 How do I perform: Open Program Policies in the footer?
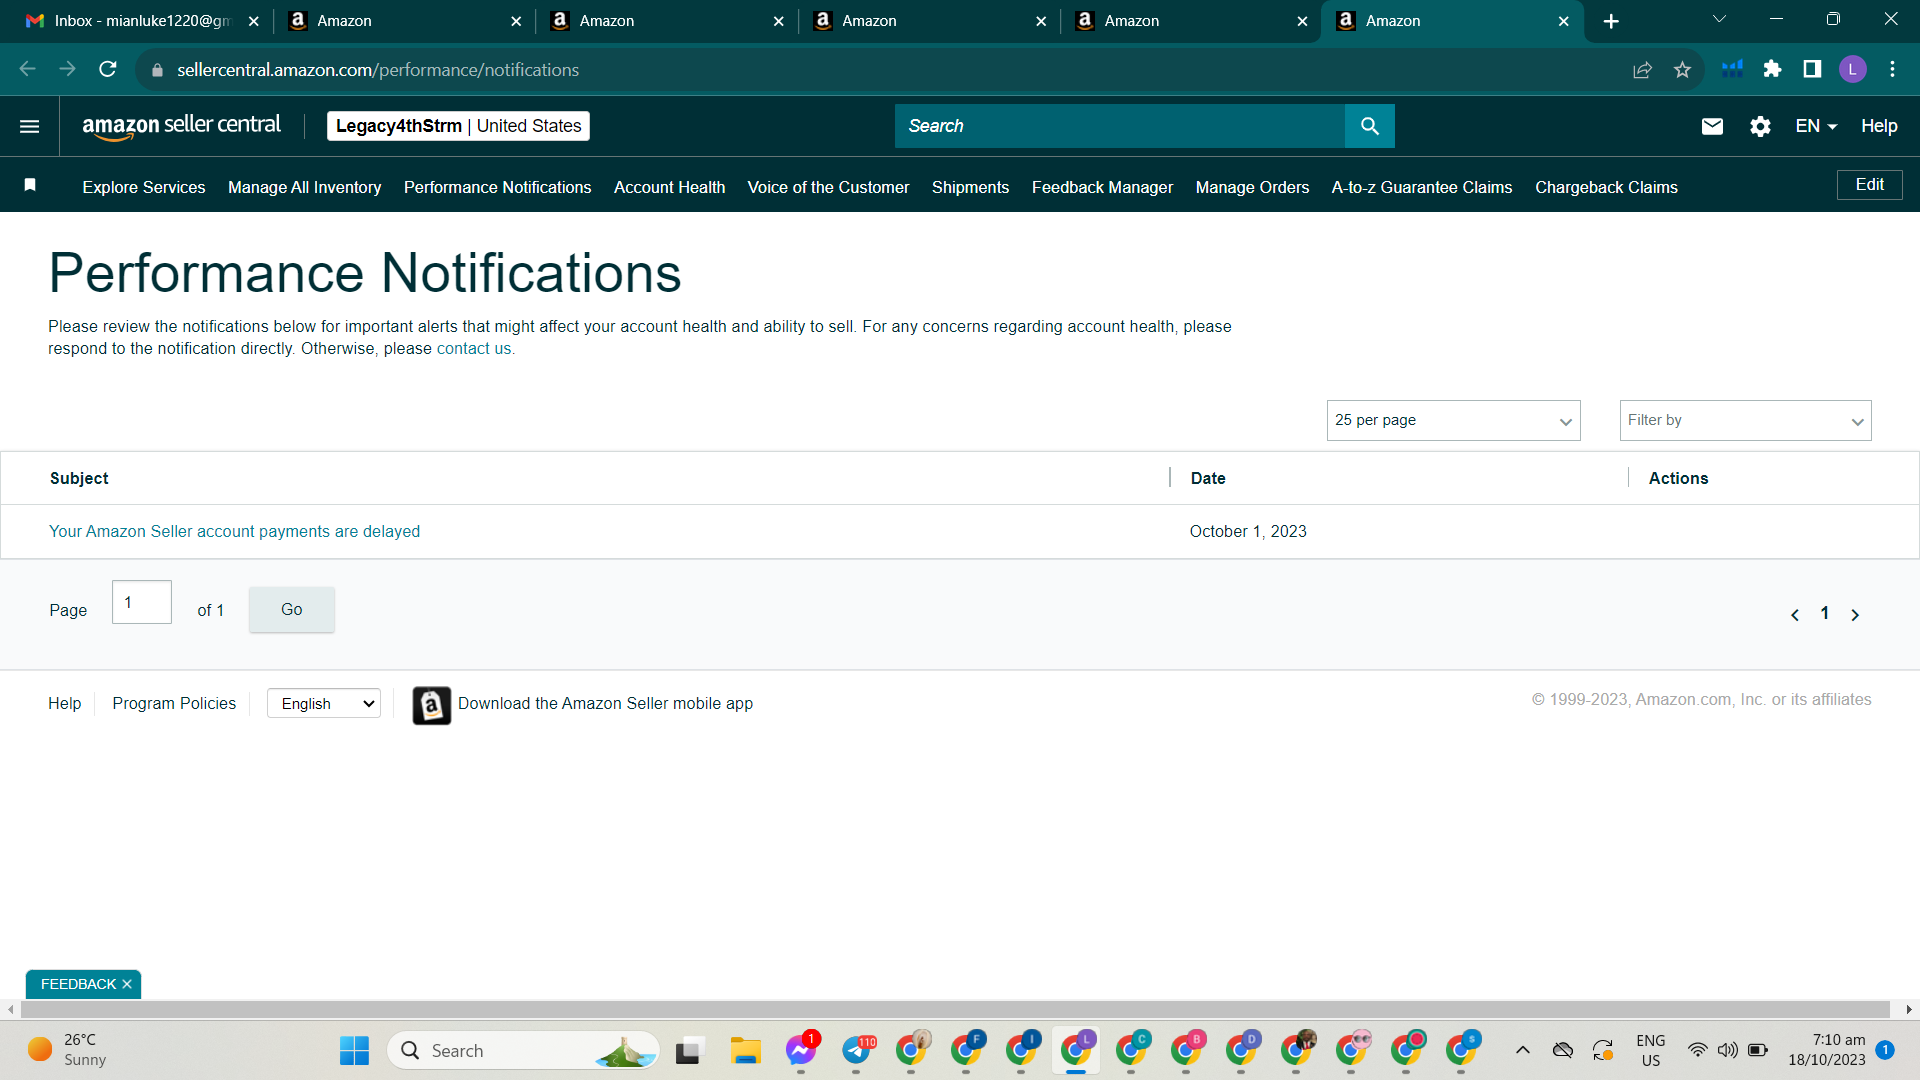click(174, 704)
